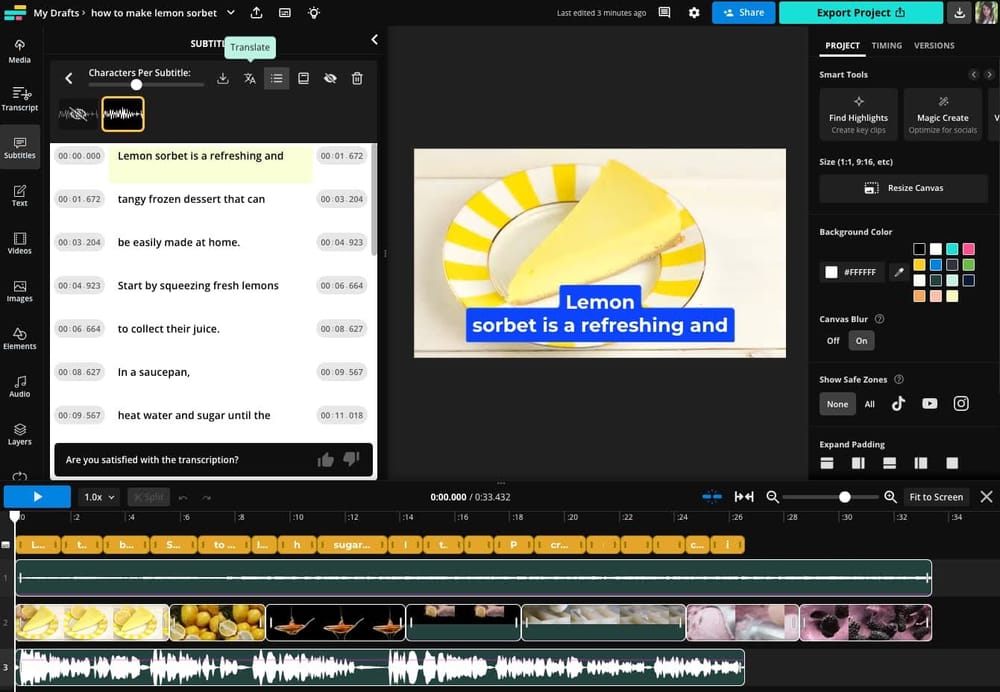This screenshot has width=1000, height=692.
Task: Toggle Canvas Blur on
Action: pyautogui.click(x=861, y=340)
